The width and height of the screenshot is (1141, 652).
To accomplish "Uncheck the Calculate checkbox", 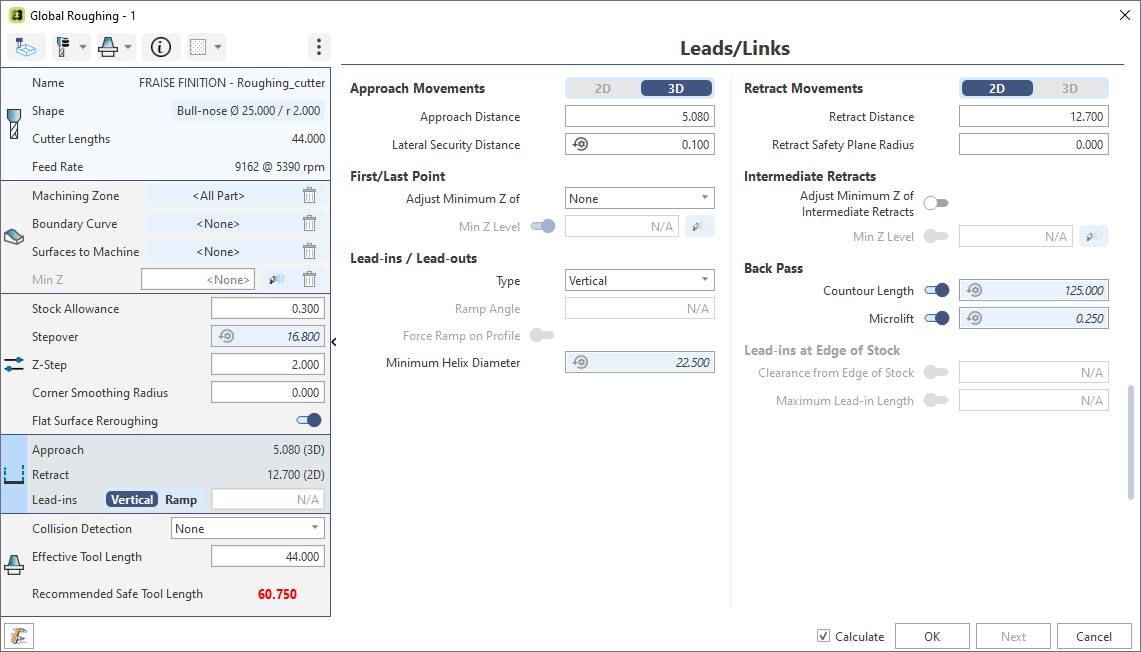I will coord(823,636).
